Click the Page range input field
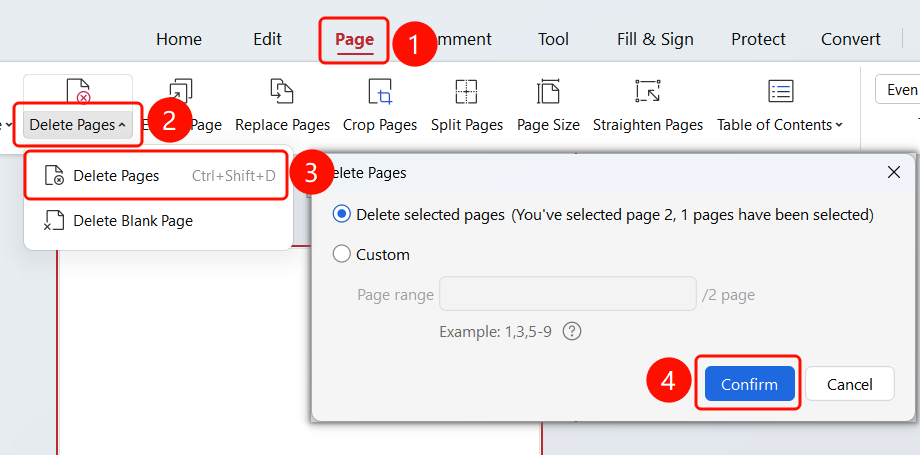The width and height of the screenshot is (920, 455). pyautogui.click(x=568, y=294)
